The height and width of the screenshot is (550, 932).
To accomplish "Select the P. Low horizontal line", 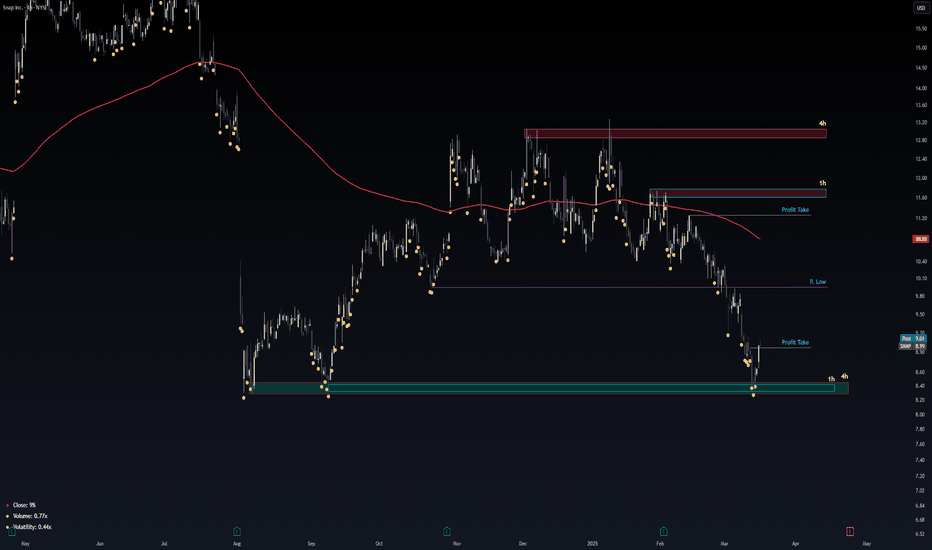I will point(630,288).
